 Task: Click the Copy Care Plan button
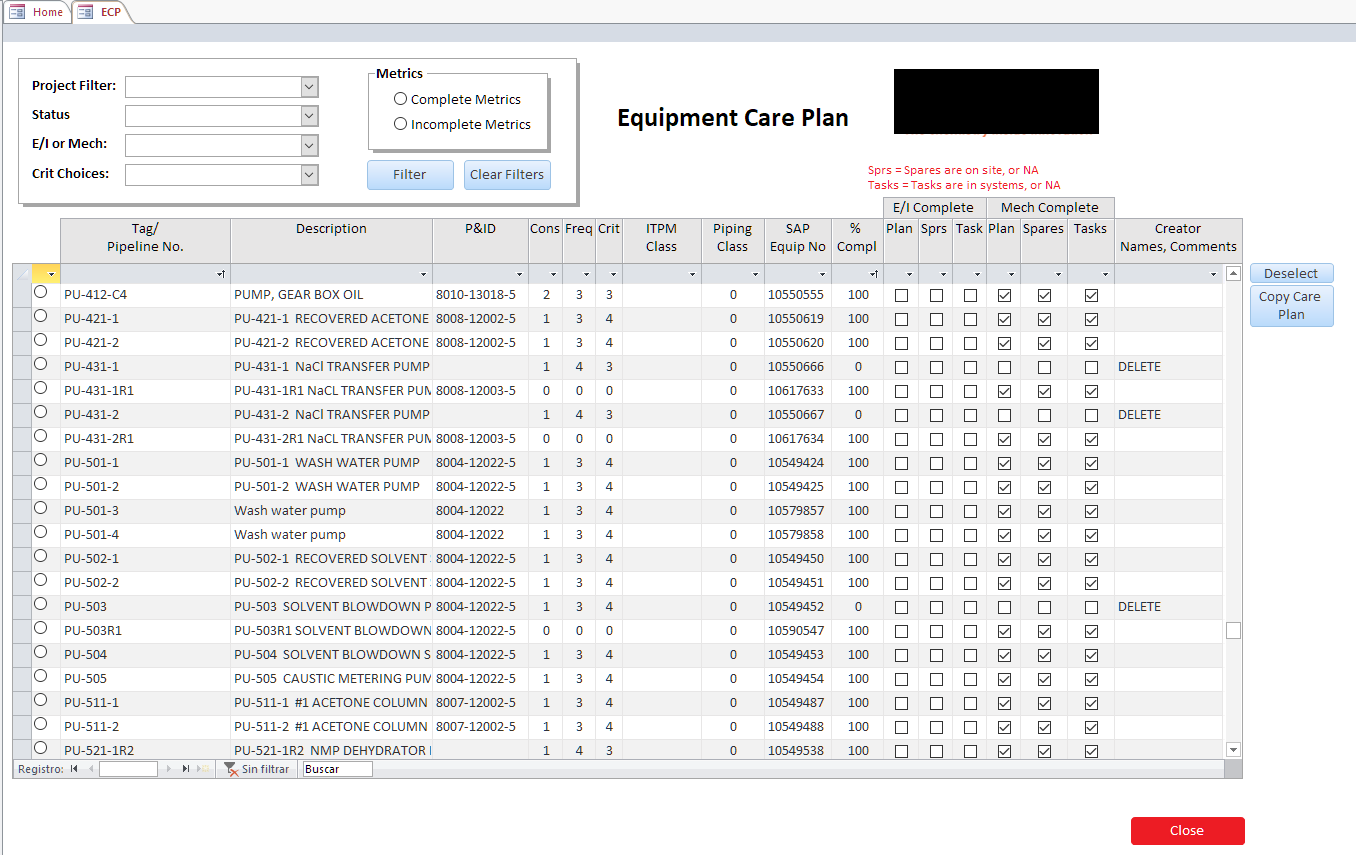[x=1291, y=306]
